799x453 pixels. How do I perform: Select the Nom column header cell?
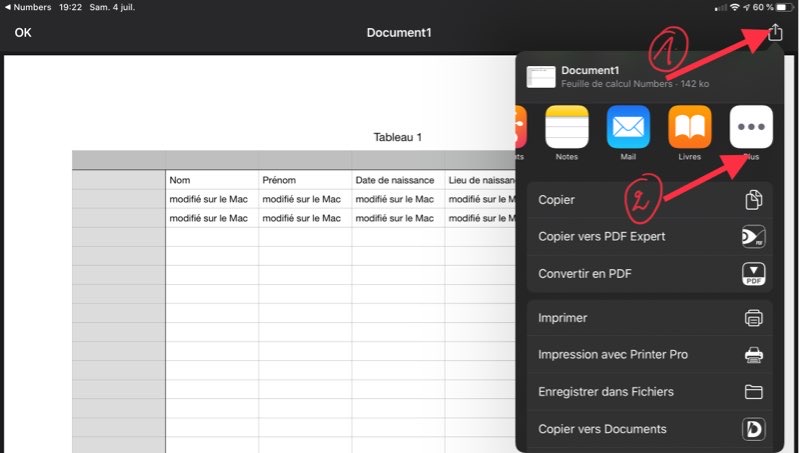211,180
